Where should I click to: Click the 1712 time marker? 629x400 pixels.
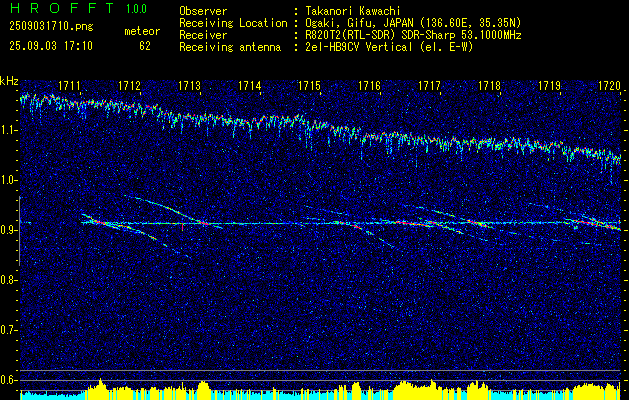[x=129, y=86]
